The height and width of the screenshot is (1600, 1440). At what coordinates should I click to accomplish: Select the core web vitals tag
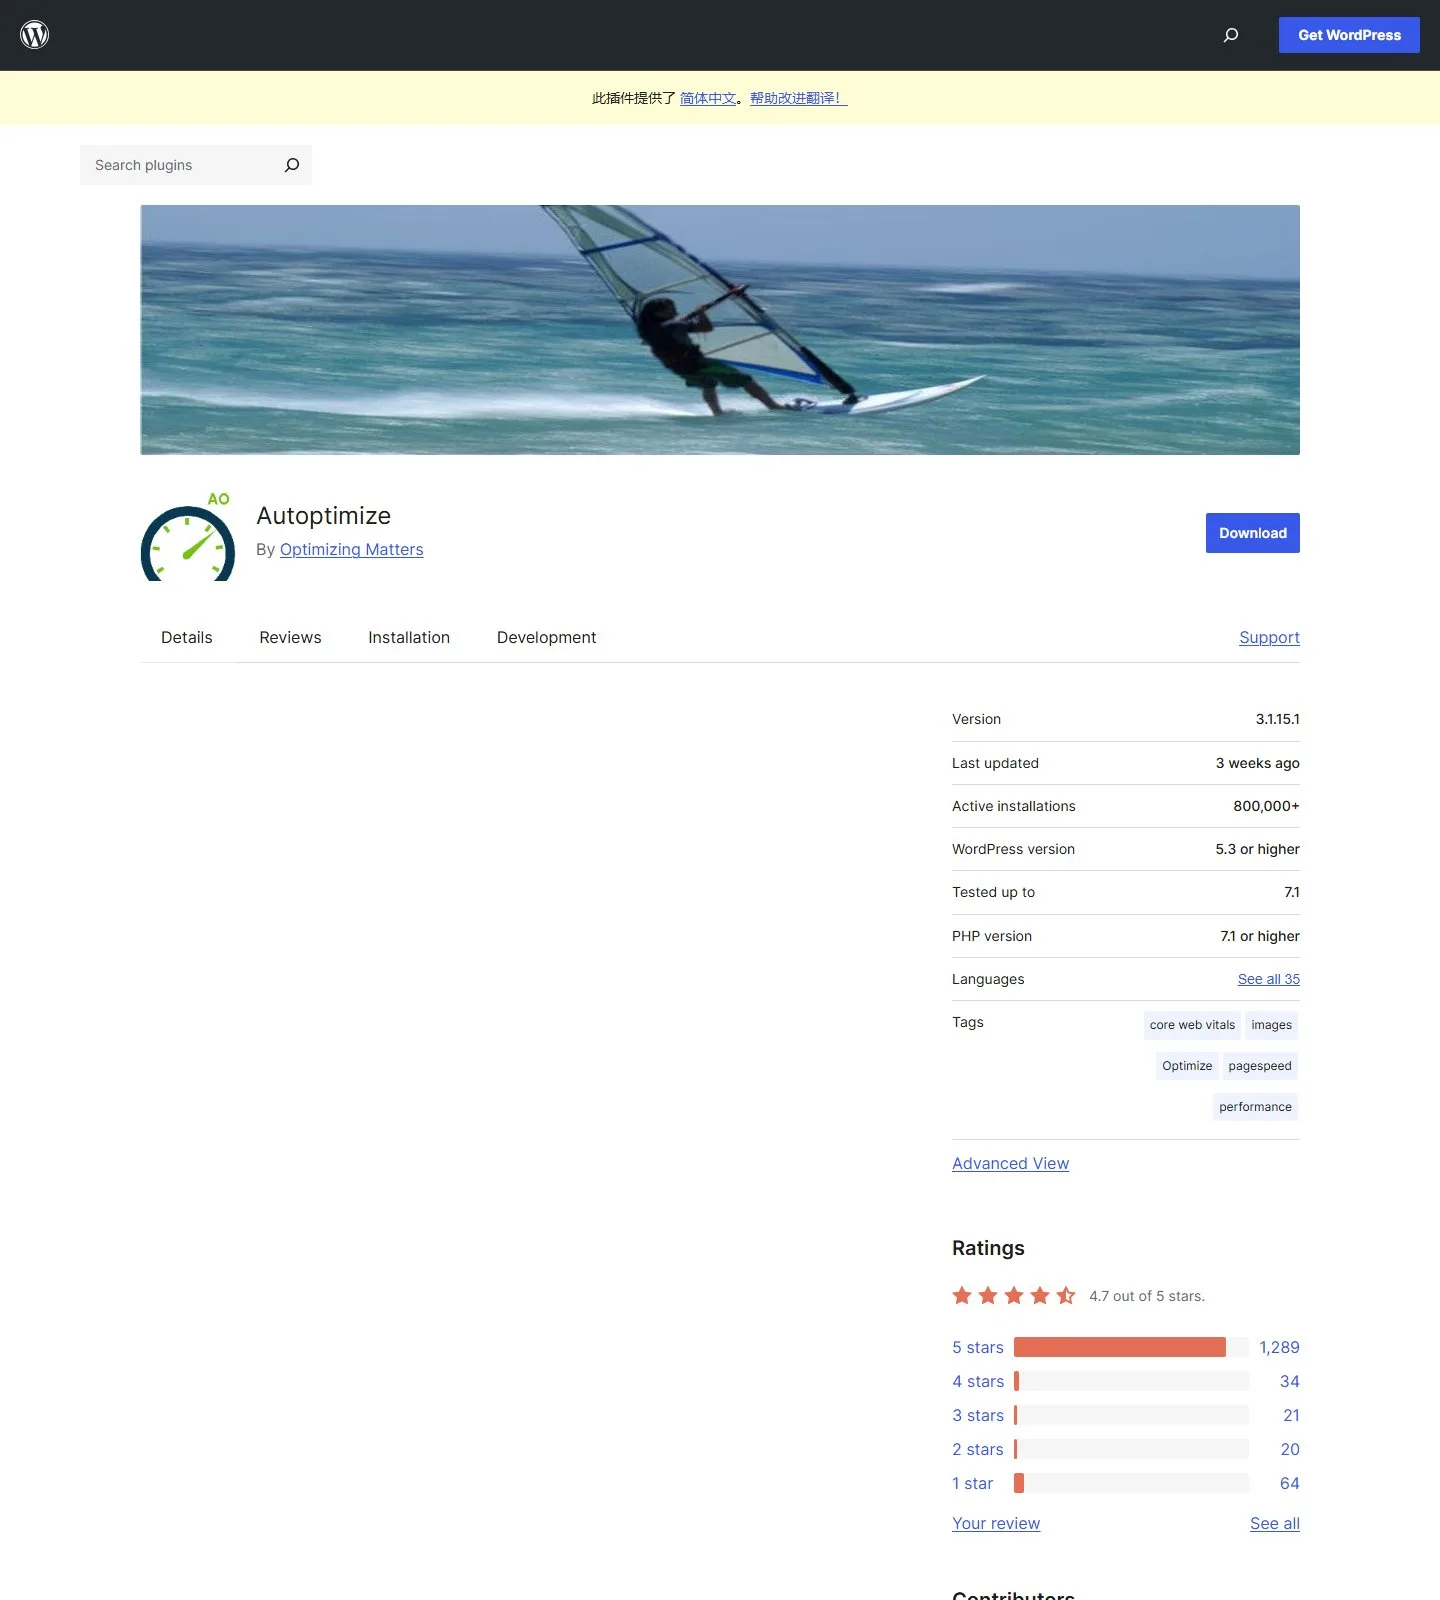pos(1192,1025)
